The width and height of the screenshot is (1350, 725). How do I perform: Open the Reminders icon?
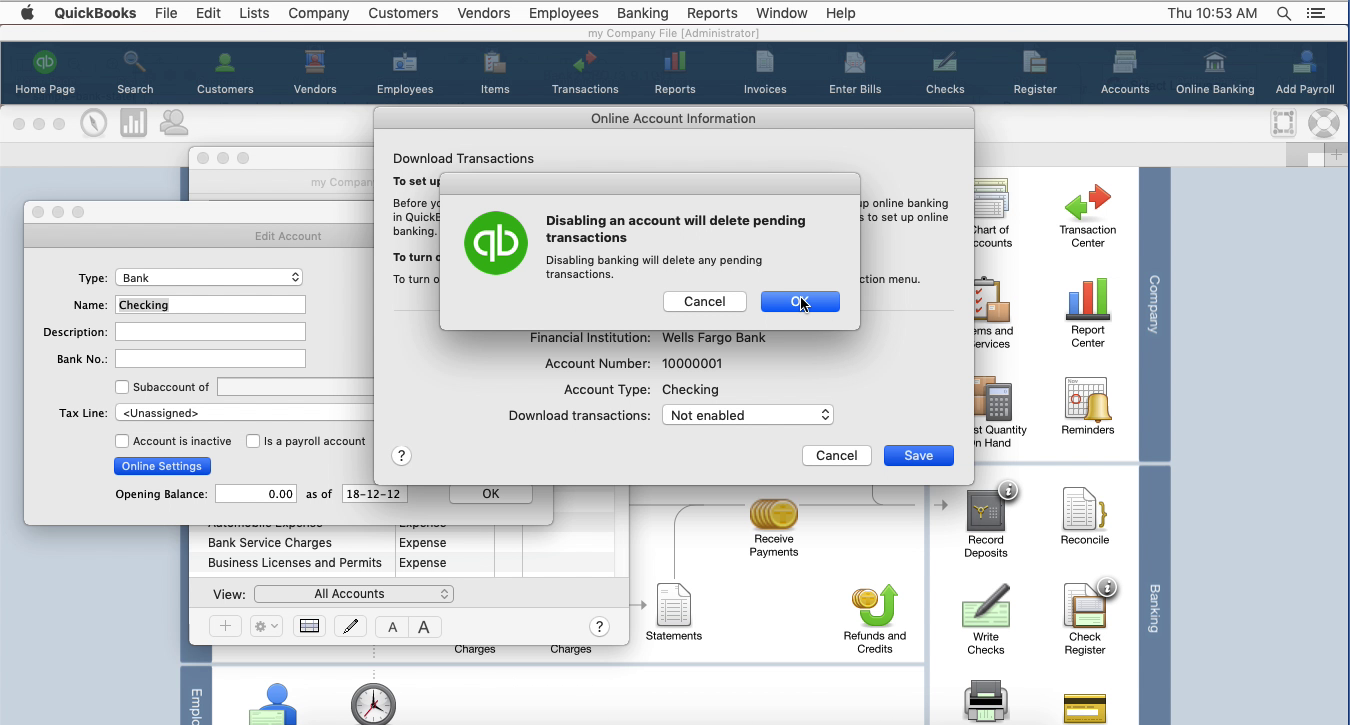[1087, 406]
